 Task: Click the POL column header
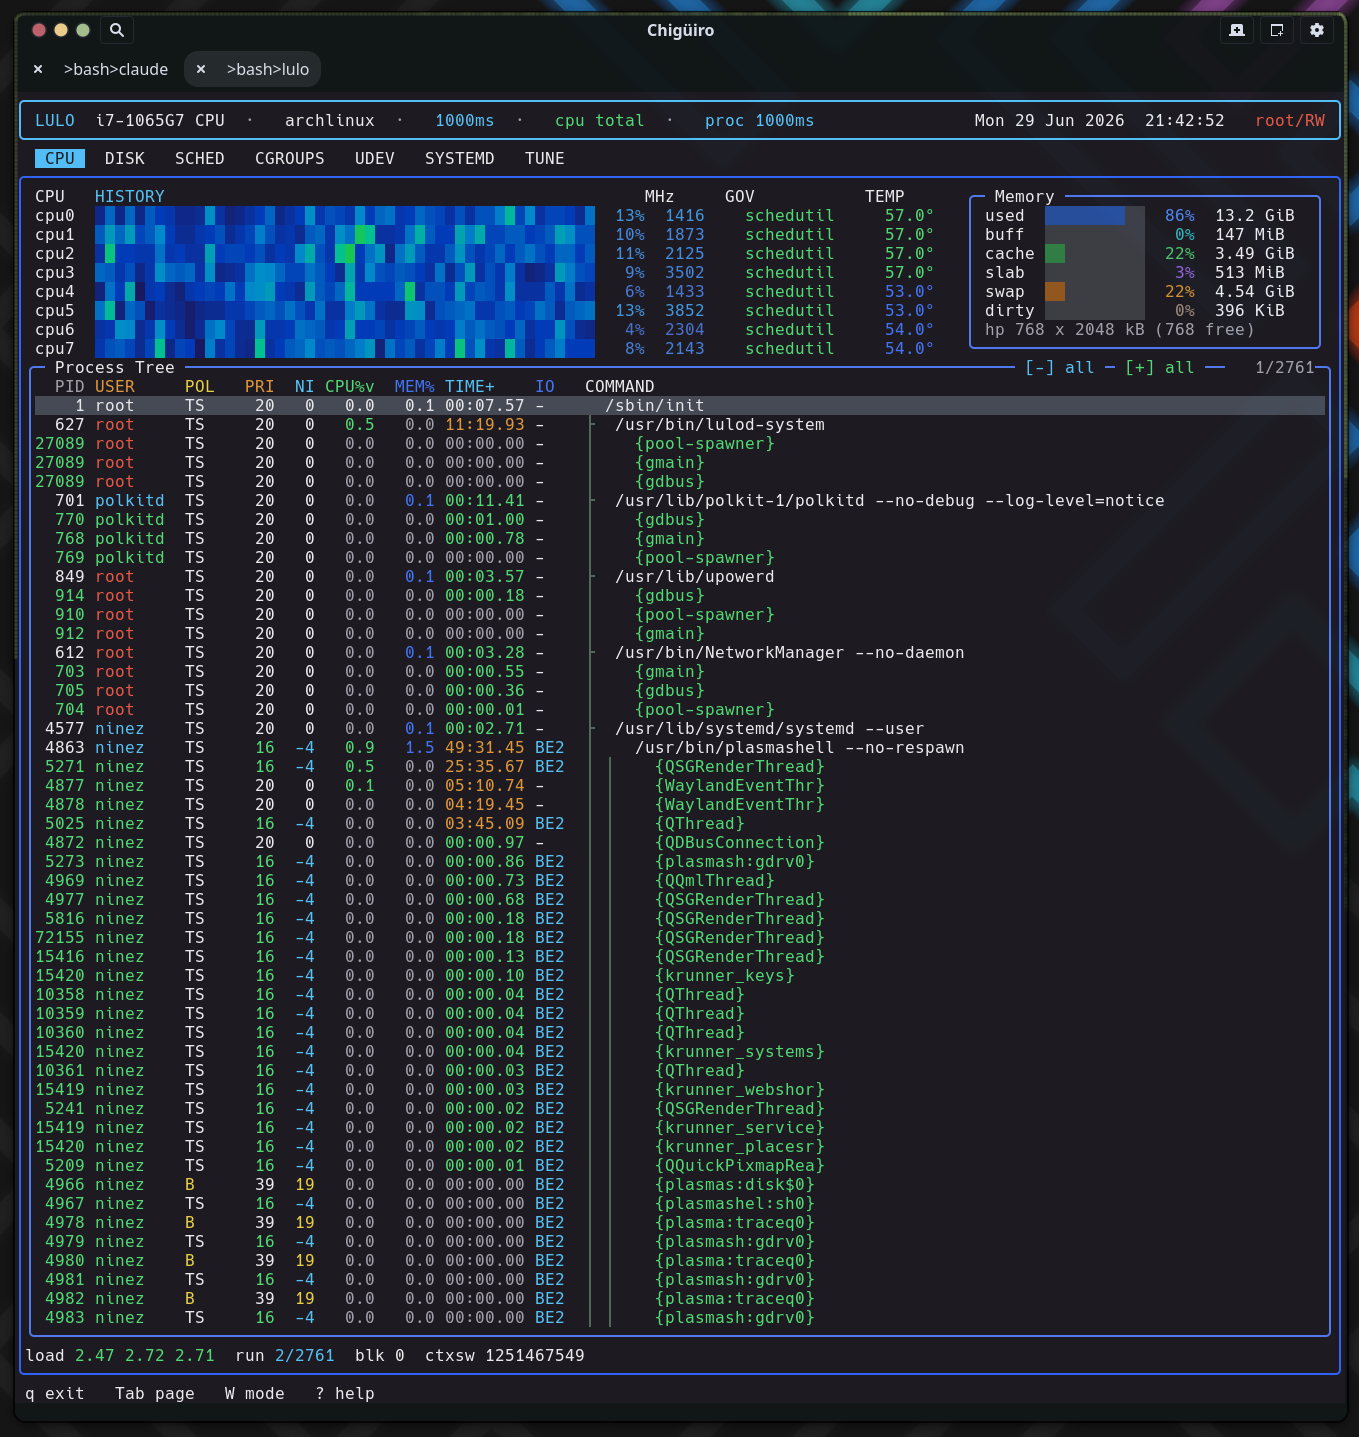(200, 386)
